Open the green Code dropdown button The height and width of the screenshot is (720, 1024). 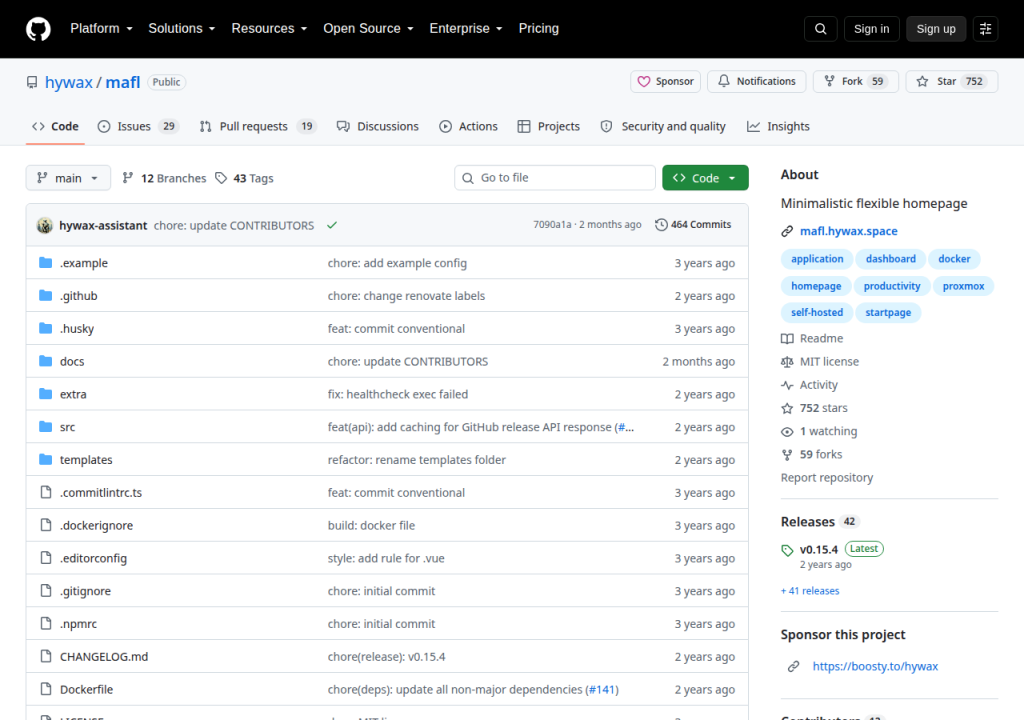pos(705,178)
